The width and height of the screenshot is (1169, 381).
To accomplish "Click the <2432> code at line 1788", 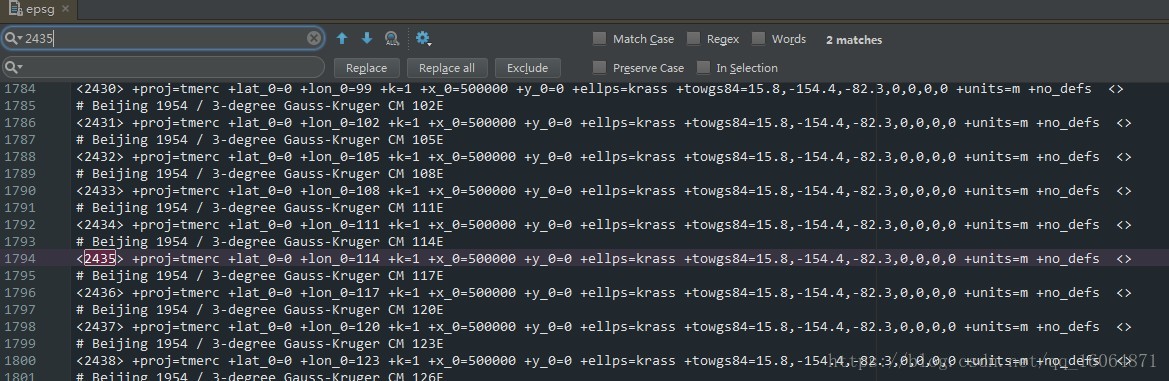I will [100, 157].
